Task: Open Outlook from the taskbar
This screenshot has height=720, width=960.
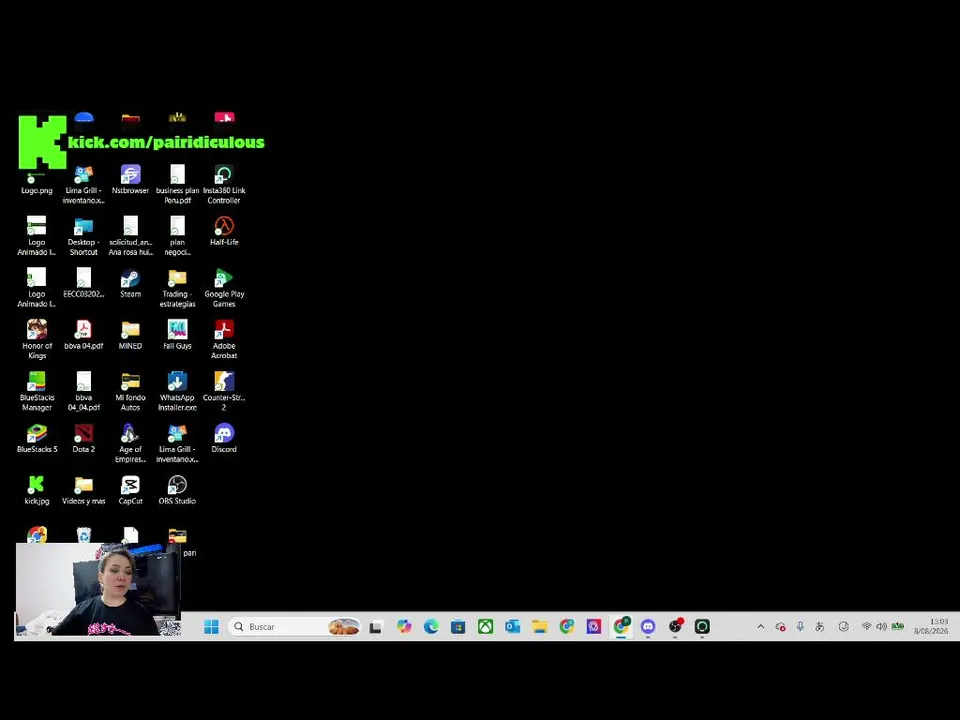Action: click(x=512, y=626)
